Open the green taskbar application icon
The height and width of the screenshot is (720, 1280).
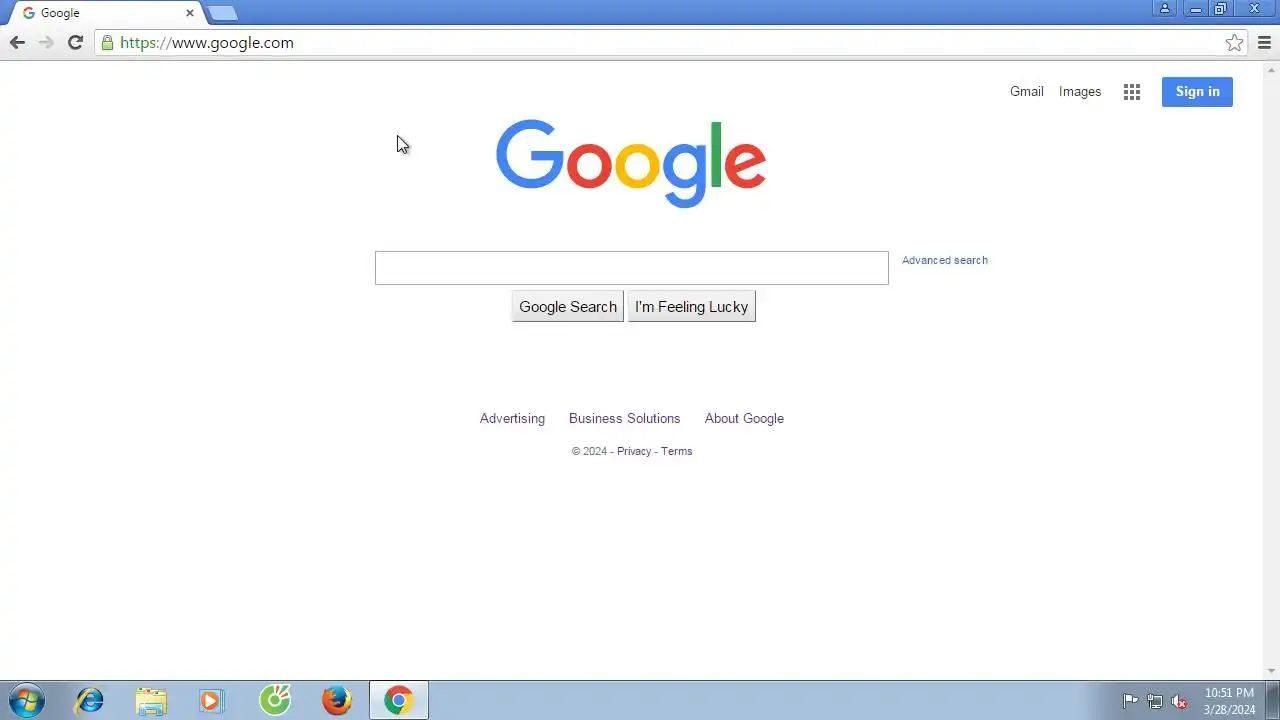pyautogui.click(x=275, y=701)
